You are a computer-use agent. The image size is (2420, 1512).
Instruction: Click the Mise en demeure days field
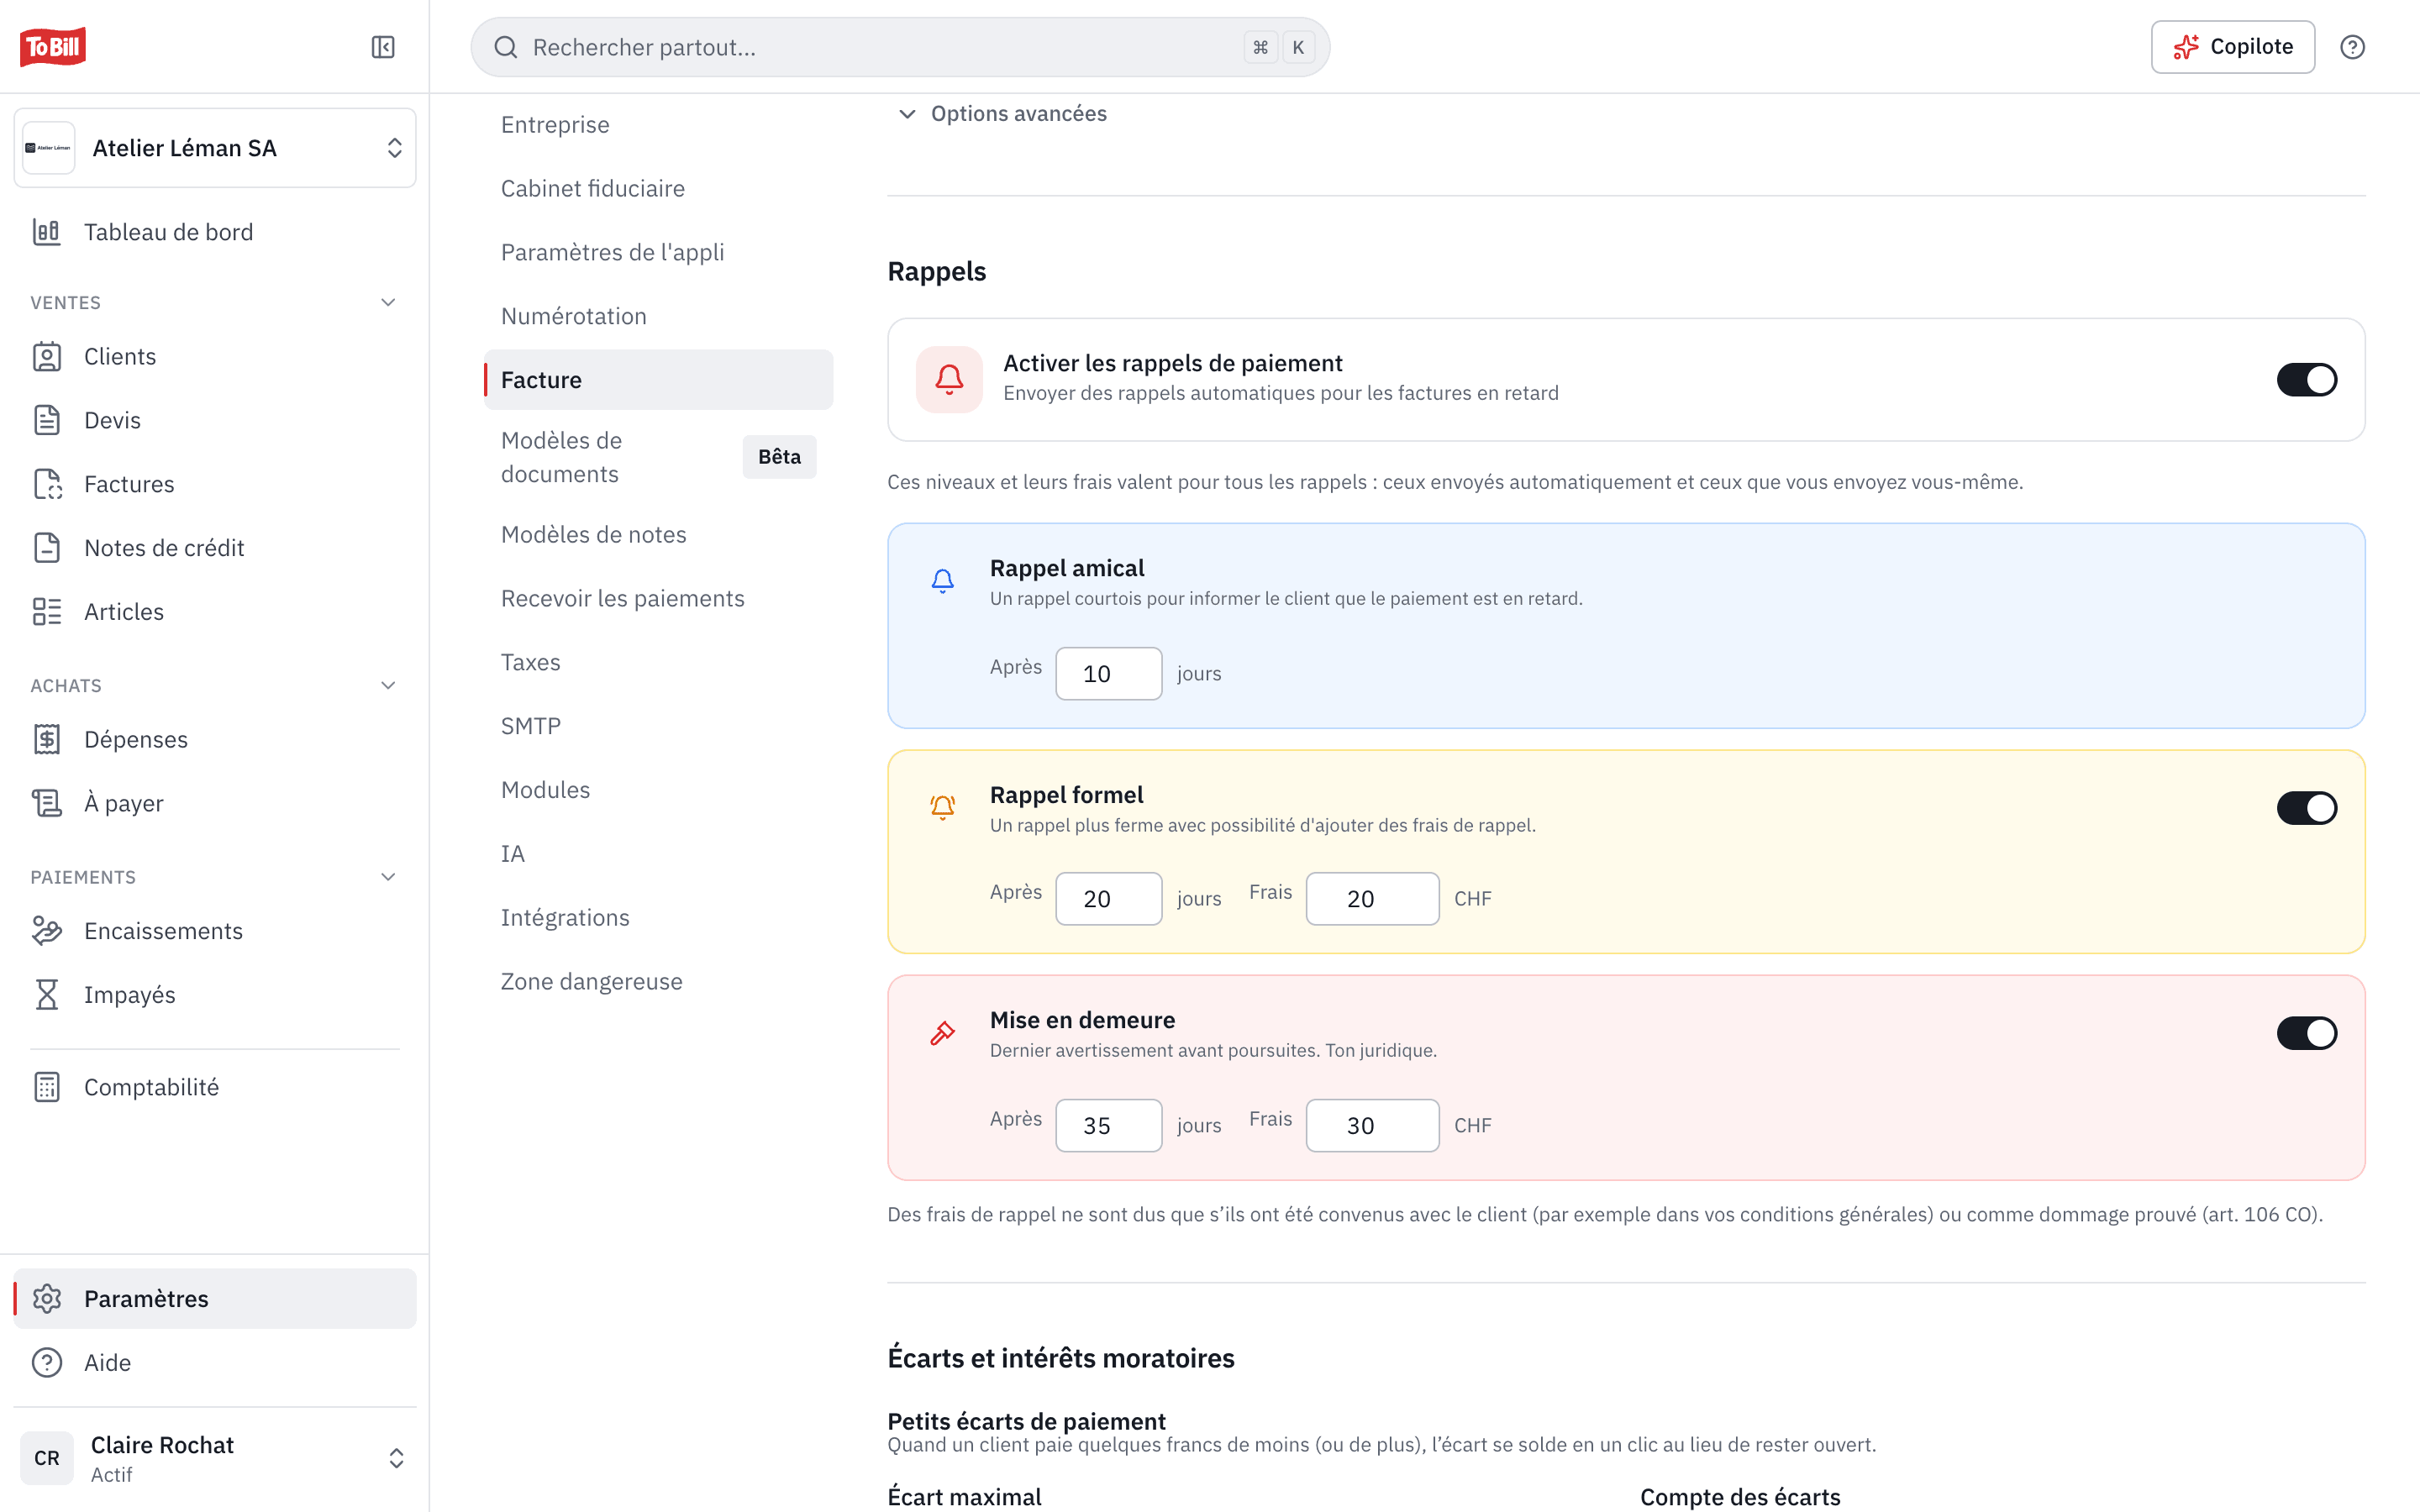click(x=1108, y=1126)
